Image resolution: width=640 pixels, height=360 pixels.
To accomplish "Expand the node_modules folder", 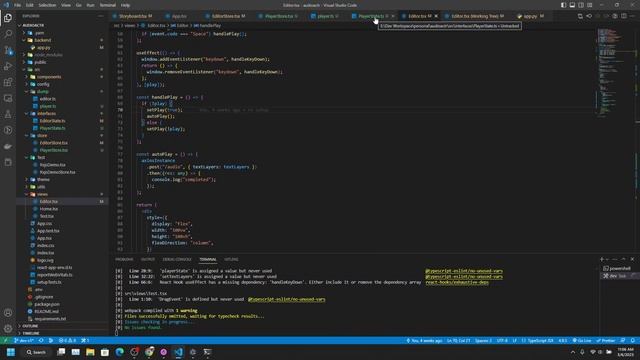I will 62,55.
